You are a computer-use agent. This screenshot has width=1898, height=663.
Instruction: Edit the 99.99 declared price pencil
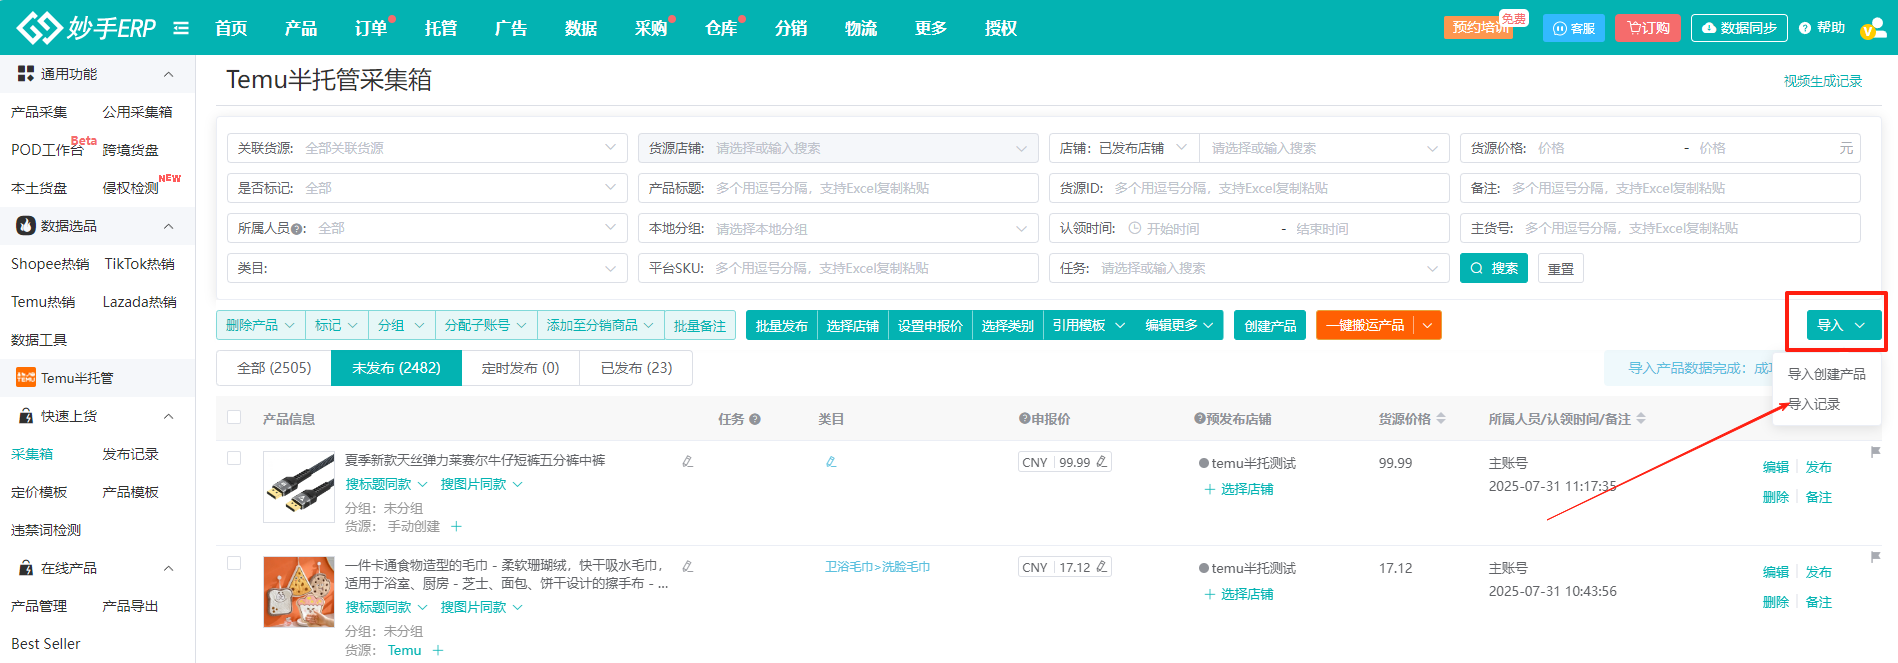(1101, 462)
